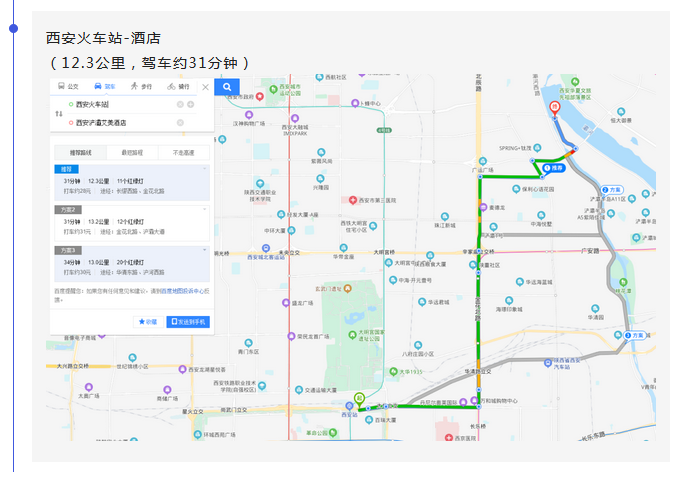Click the 西京医院 hospital icon
Viewport: 680px width, 478px height.
click(x=449, y=438)
